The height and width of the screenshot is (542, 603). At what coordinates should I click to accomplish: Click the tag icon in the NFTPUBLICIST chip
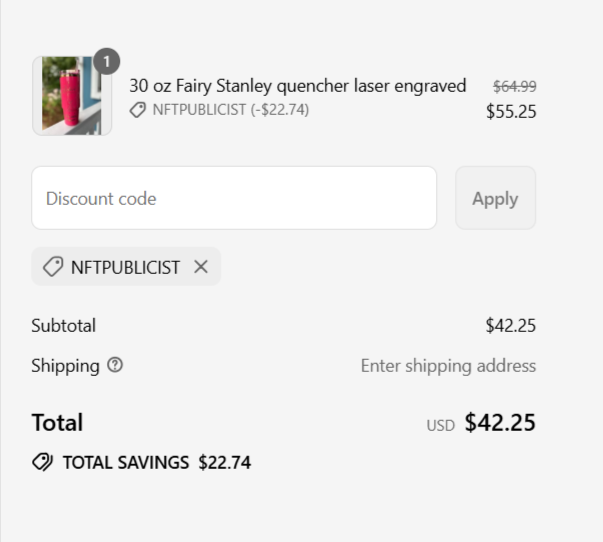[x=53, y=267]
